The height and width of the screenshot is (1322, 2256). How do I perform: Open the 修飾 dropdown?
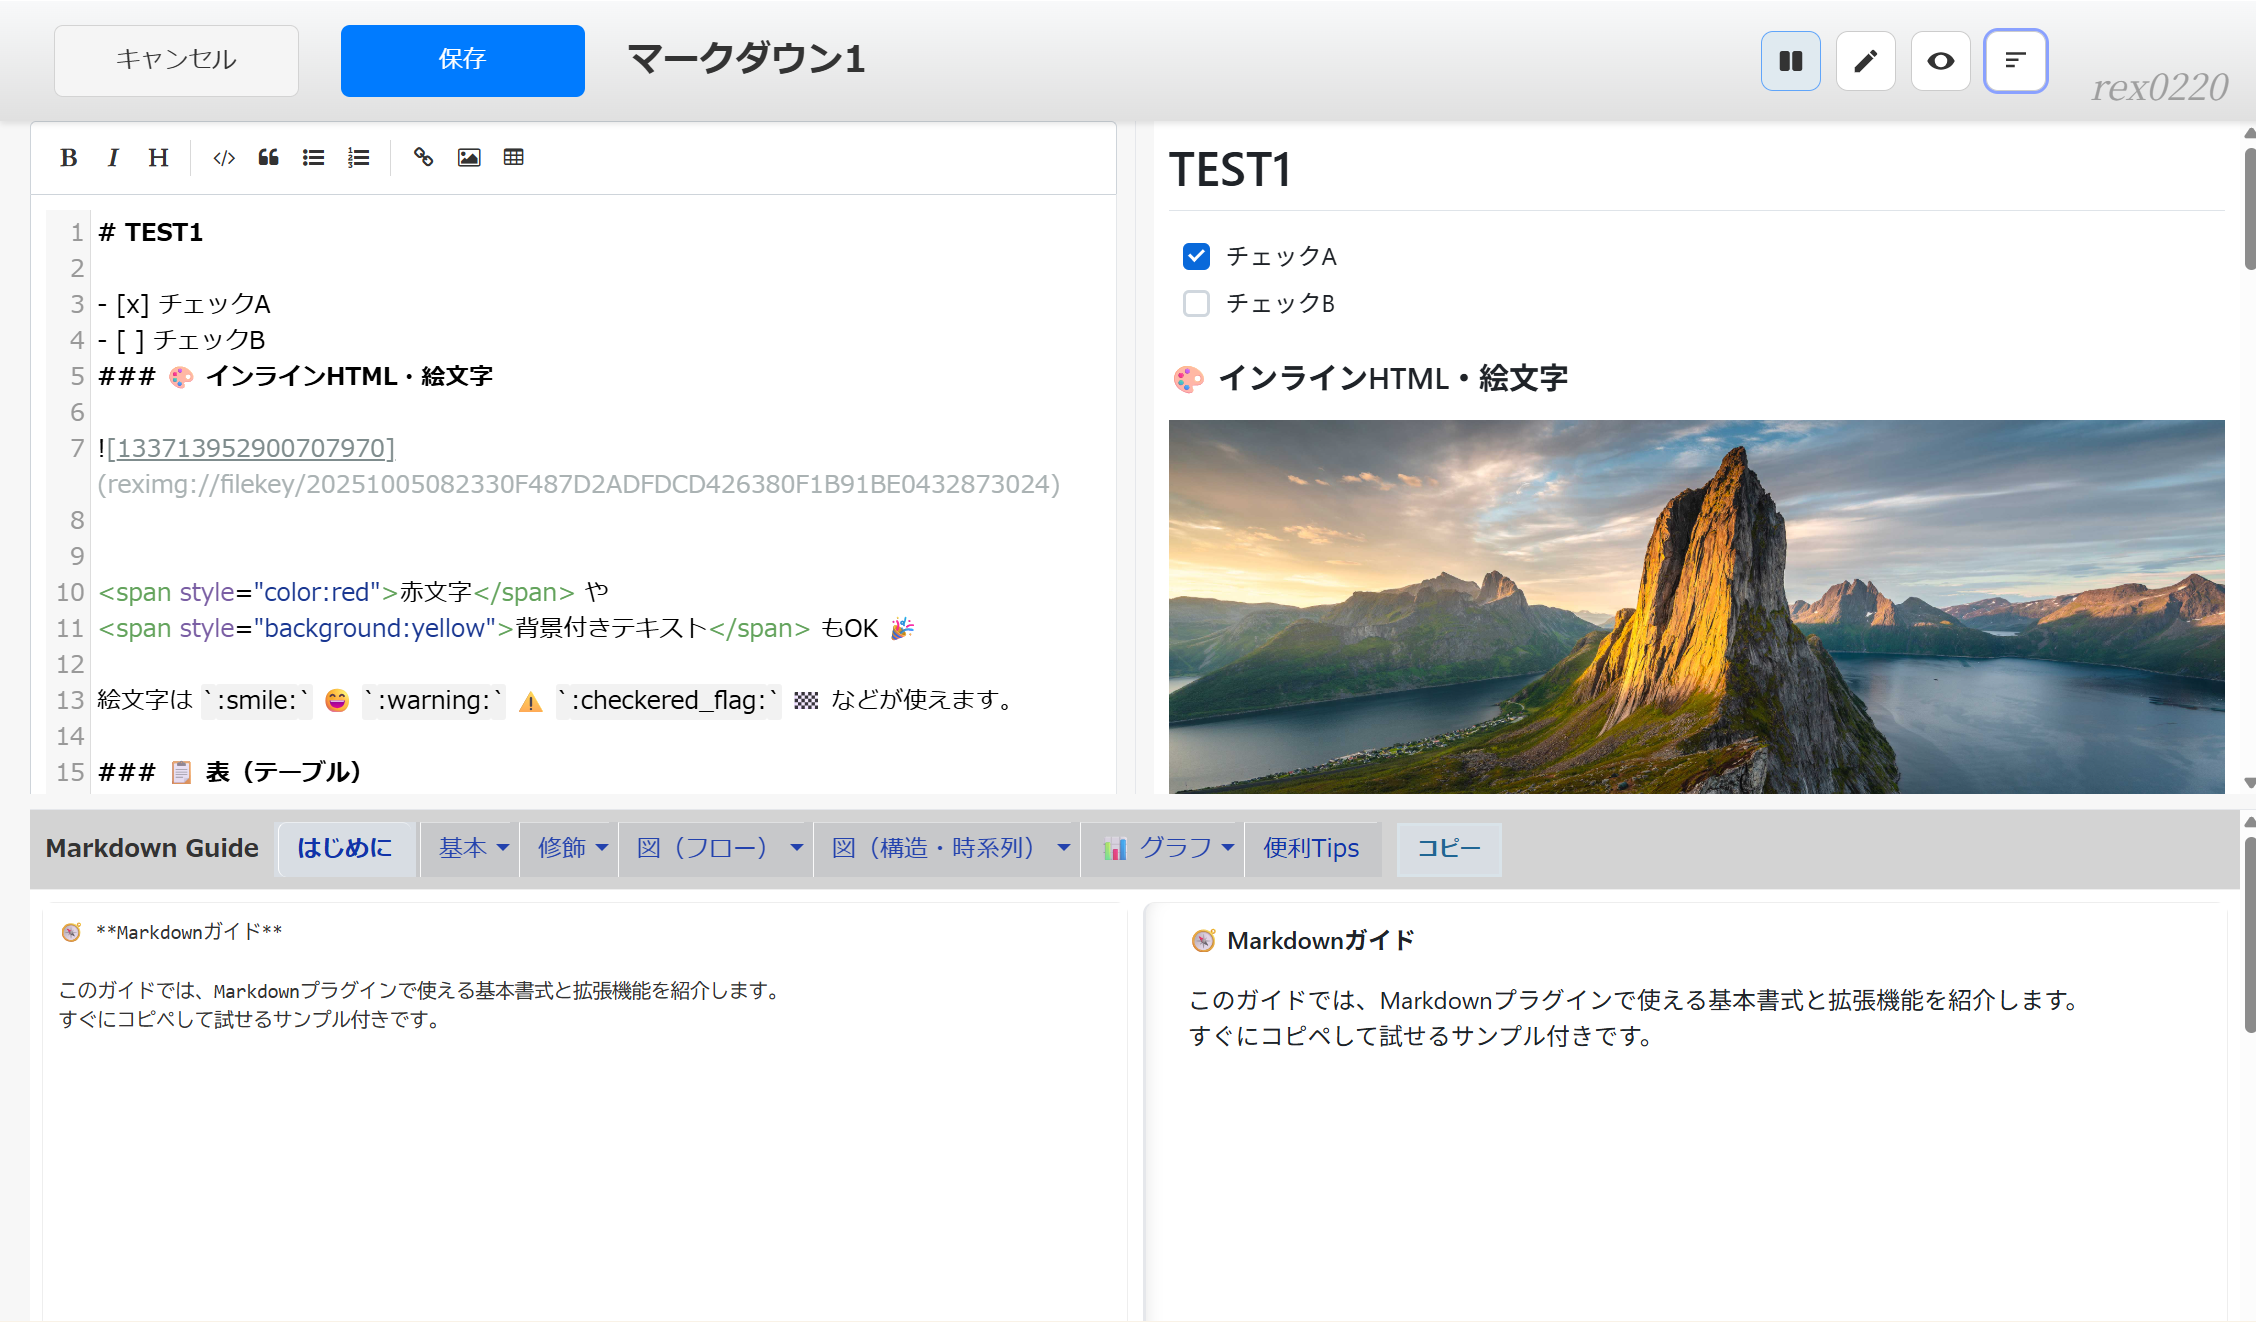(x=572, y=848)
